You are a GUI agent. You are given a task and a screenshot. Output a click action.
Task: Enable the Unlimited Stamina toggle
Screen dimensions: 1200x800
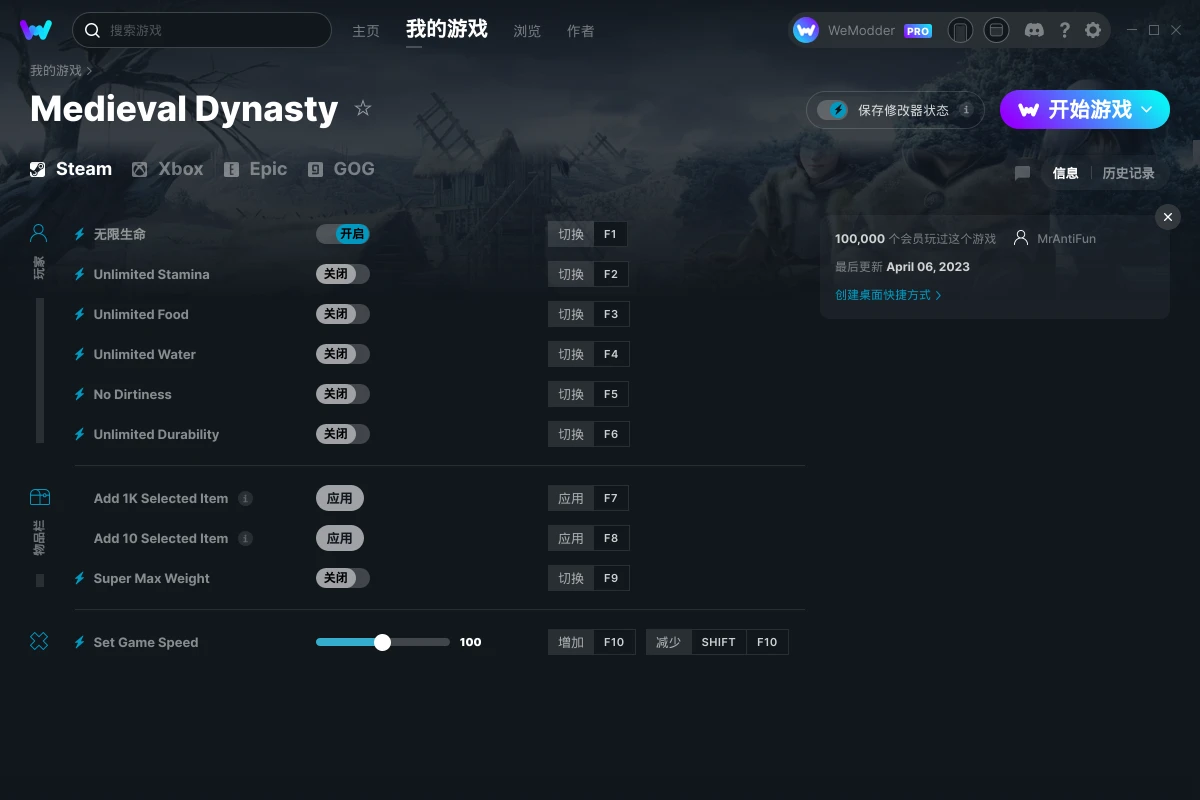(x=343, y=274)
